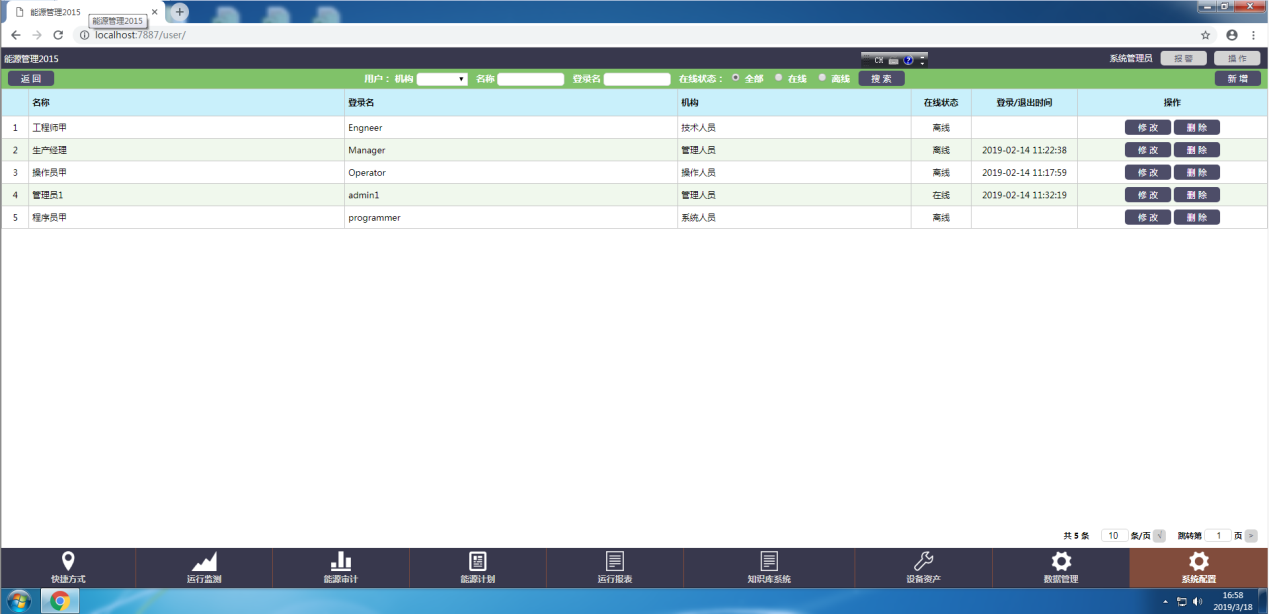
Task: Open the CH input language bar options
Action: tap(922, 62)
